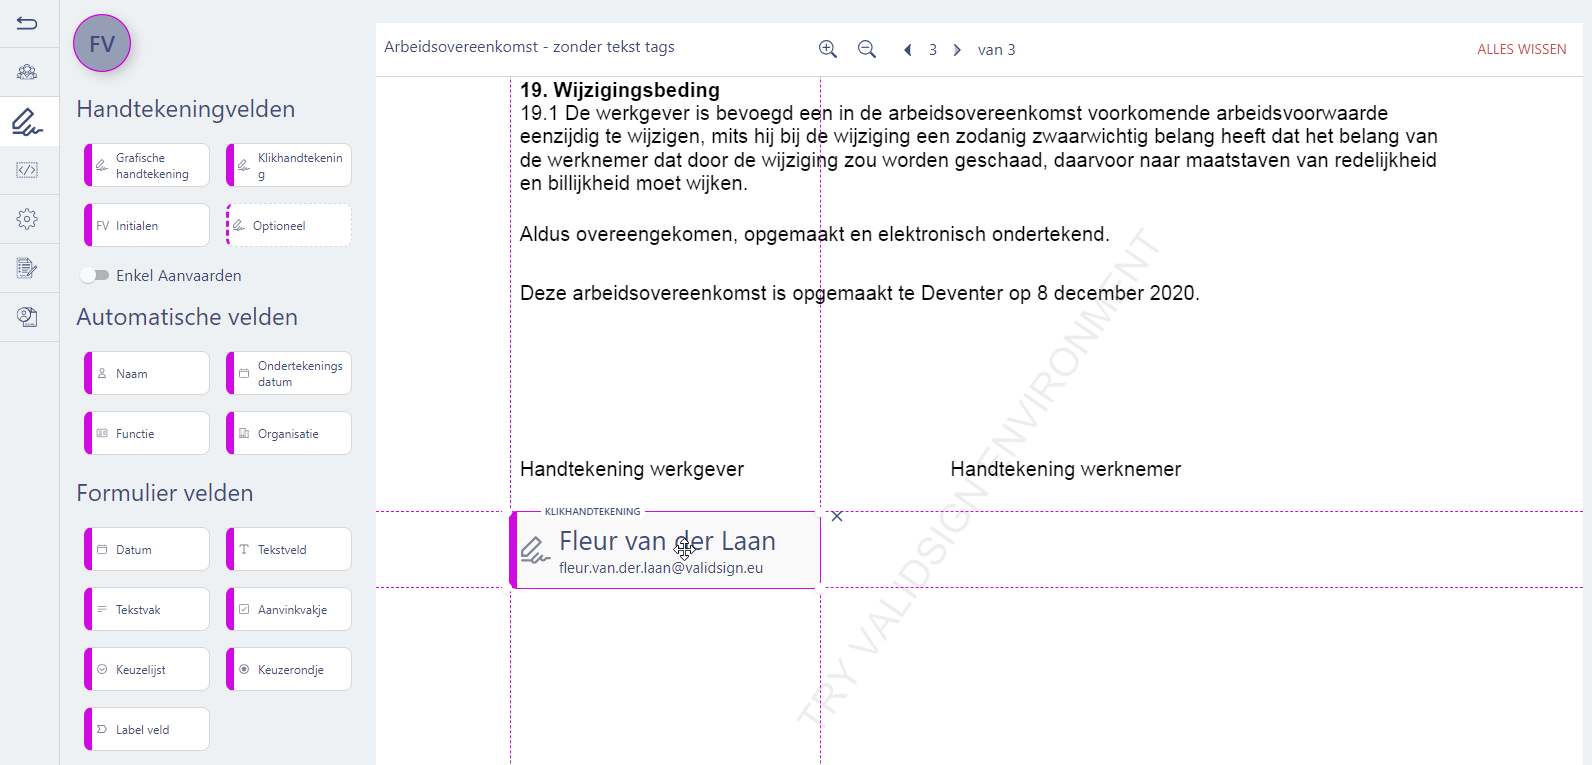1592x765 pixels.
Task: Add the Organisatie automatic field
Action: pyautogui.click(x=289, y=433)
